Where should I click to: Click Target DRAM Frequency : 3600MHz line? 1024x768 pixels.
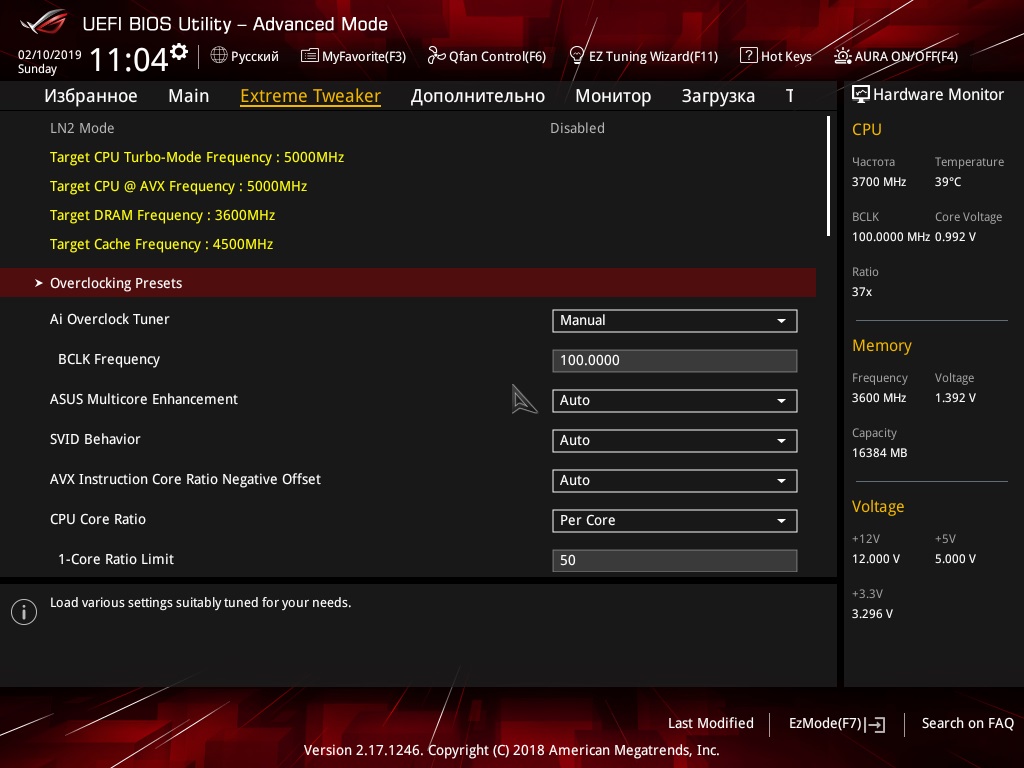(x=163, y=215)
